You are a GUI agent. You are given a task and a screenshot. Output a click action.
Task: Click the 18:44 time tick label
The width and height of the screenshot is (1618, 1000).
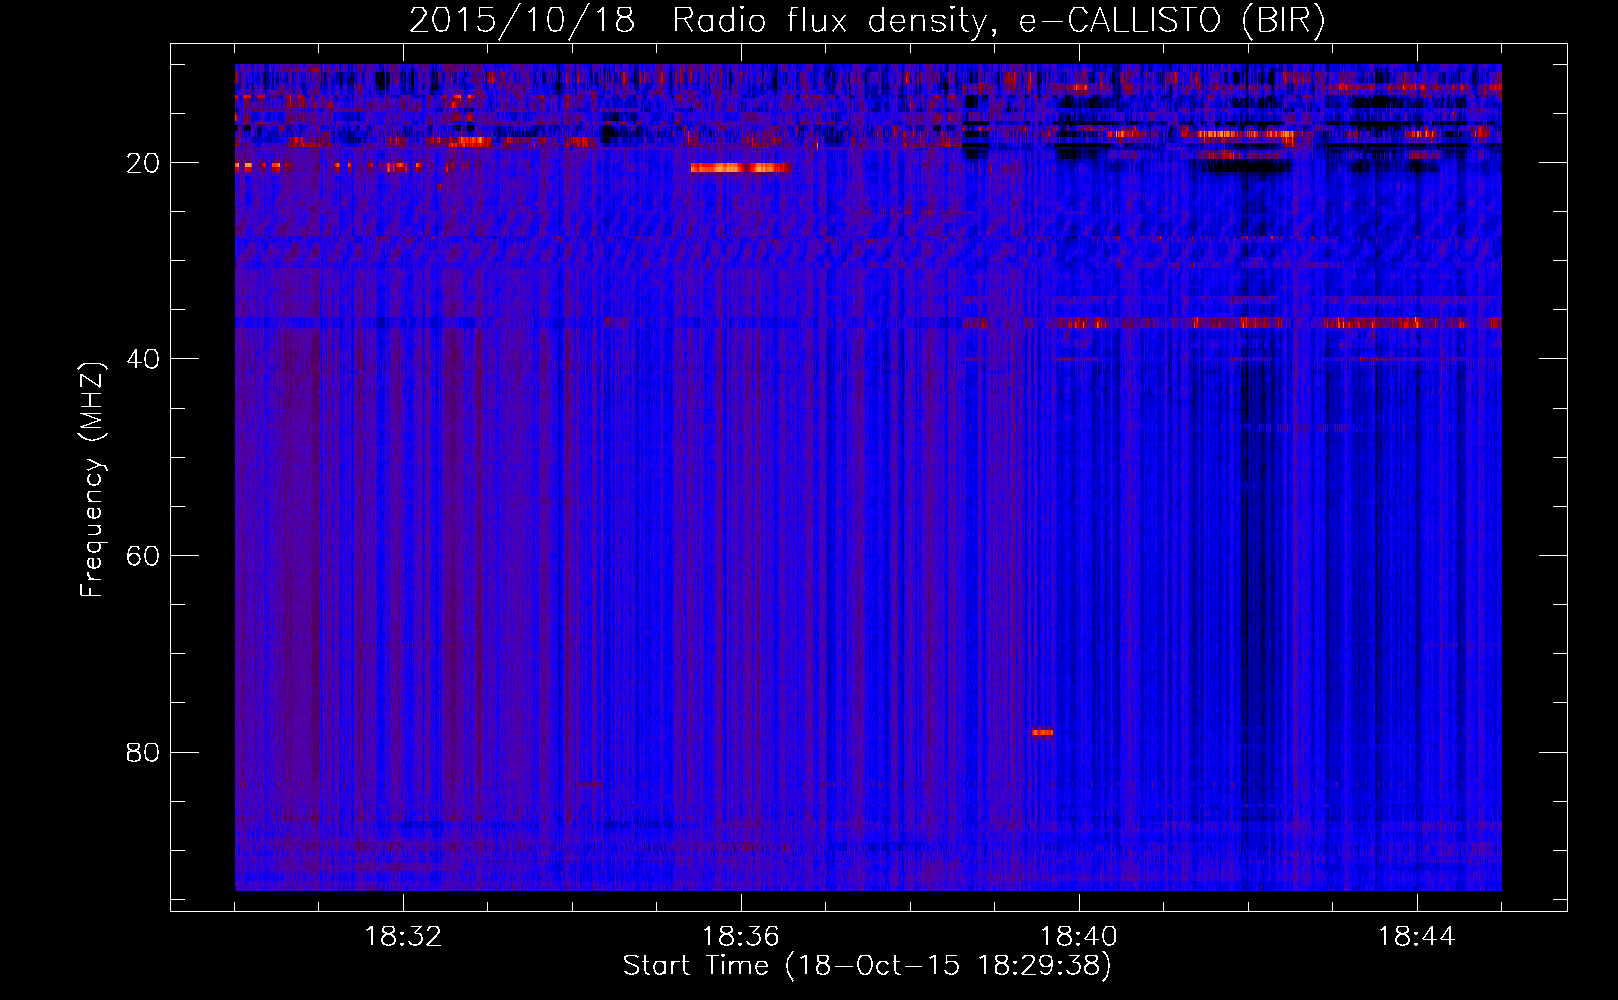pos(1417,937)
